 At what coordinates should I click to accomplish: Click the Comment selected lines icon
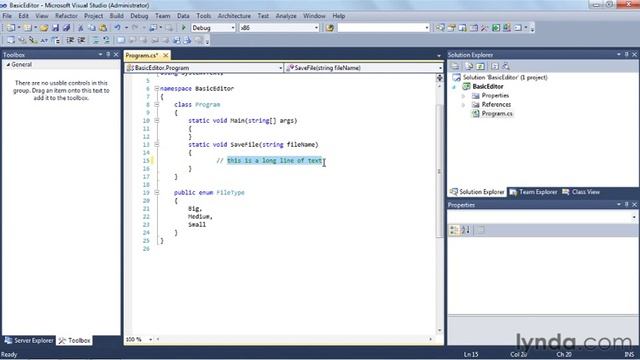[96, 40]
